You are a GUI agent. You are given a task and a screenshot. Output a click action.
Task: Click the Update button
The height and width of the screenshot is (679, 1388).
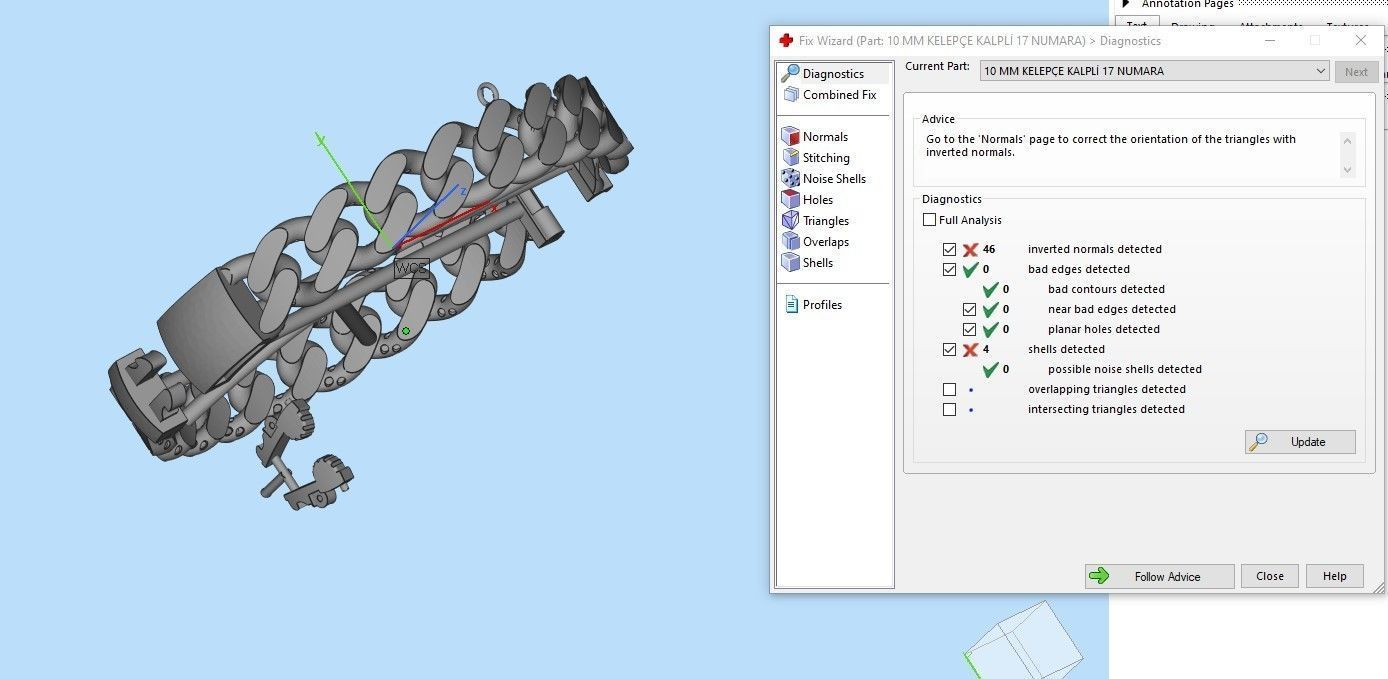click(x=1300, y=442)
